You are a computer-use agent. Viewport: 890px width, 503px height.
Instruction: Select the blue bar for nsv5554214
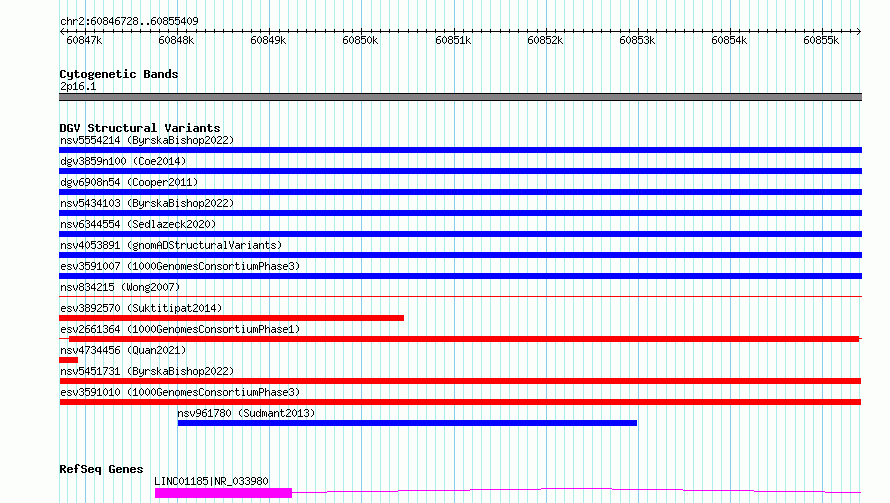point(460,150)
